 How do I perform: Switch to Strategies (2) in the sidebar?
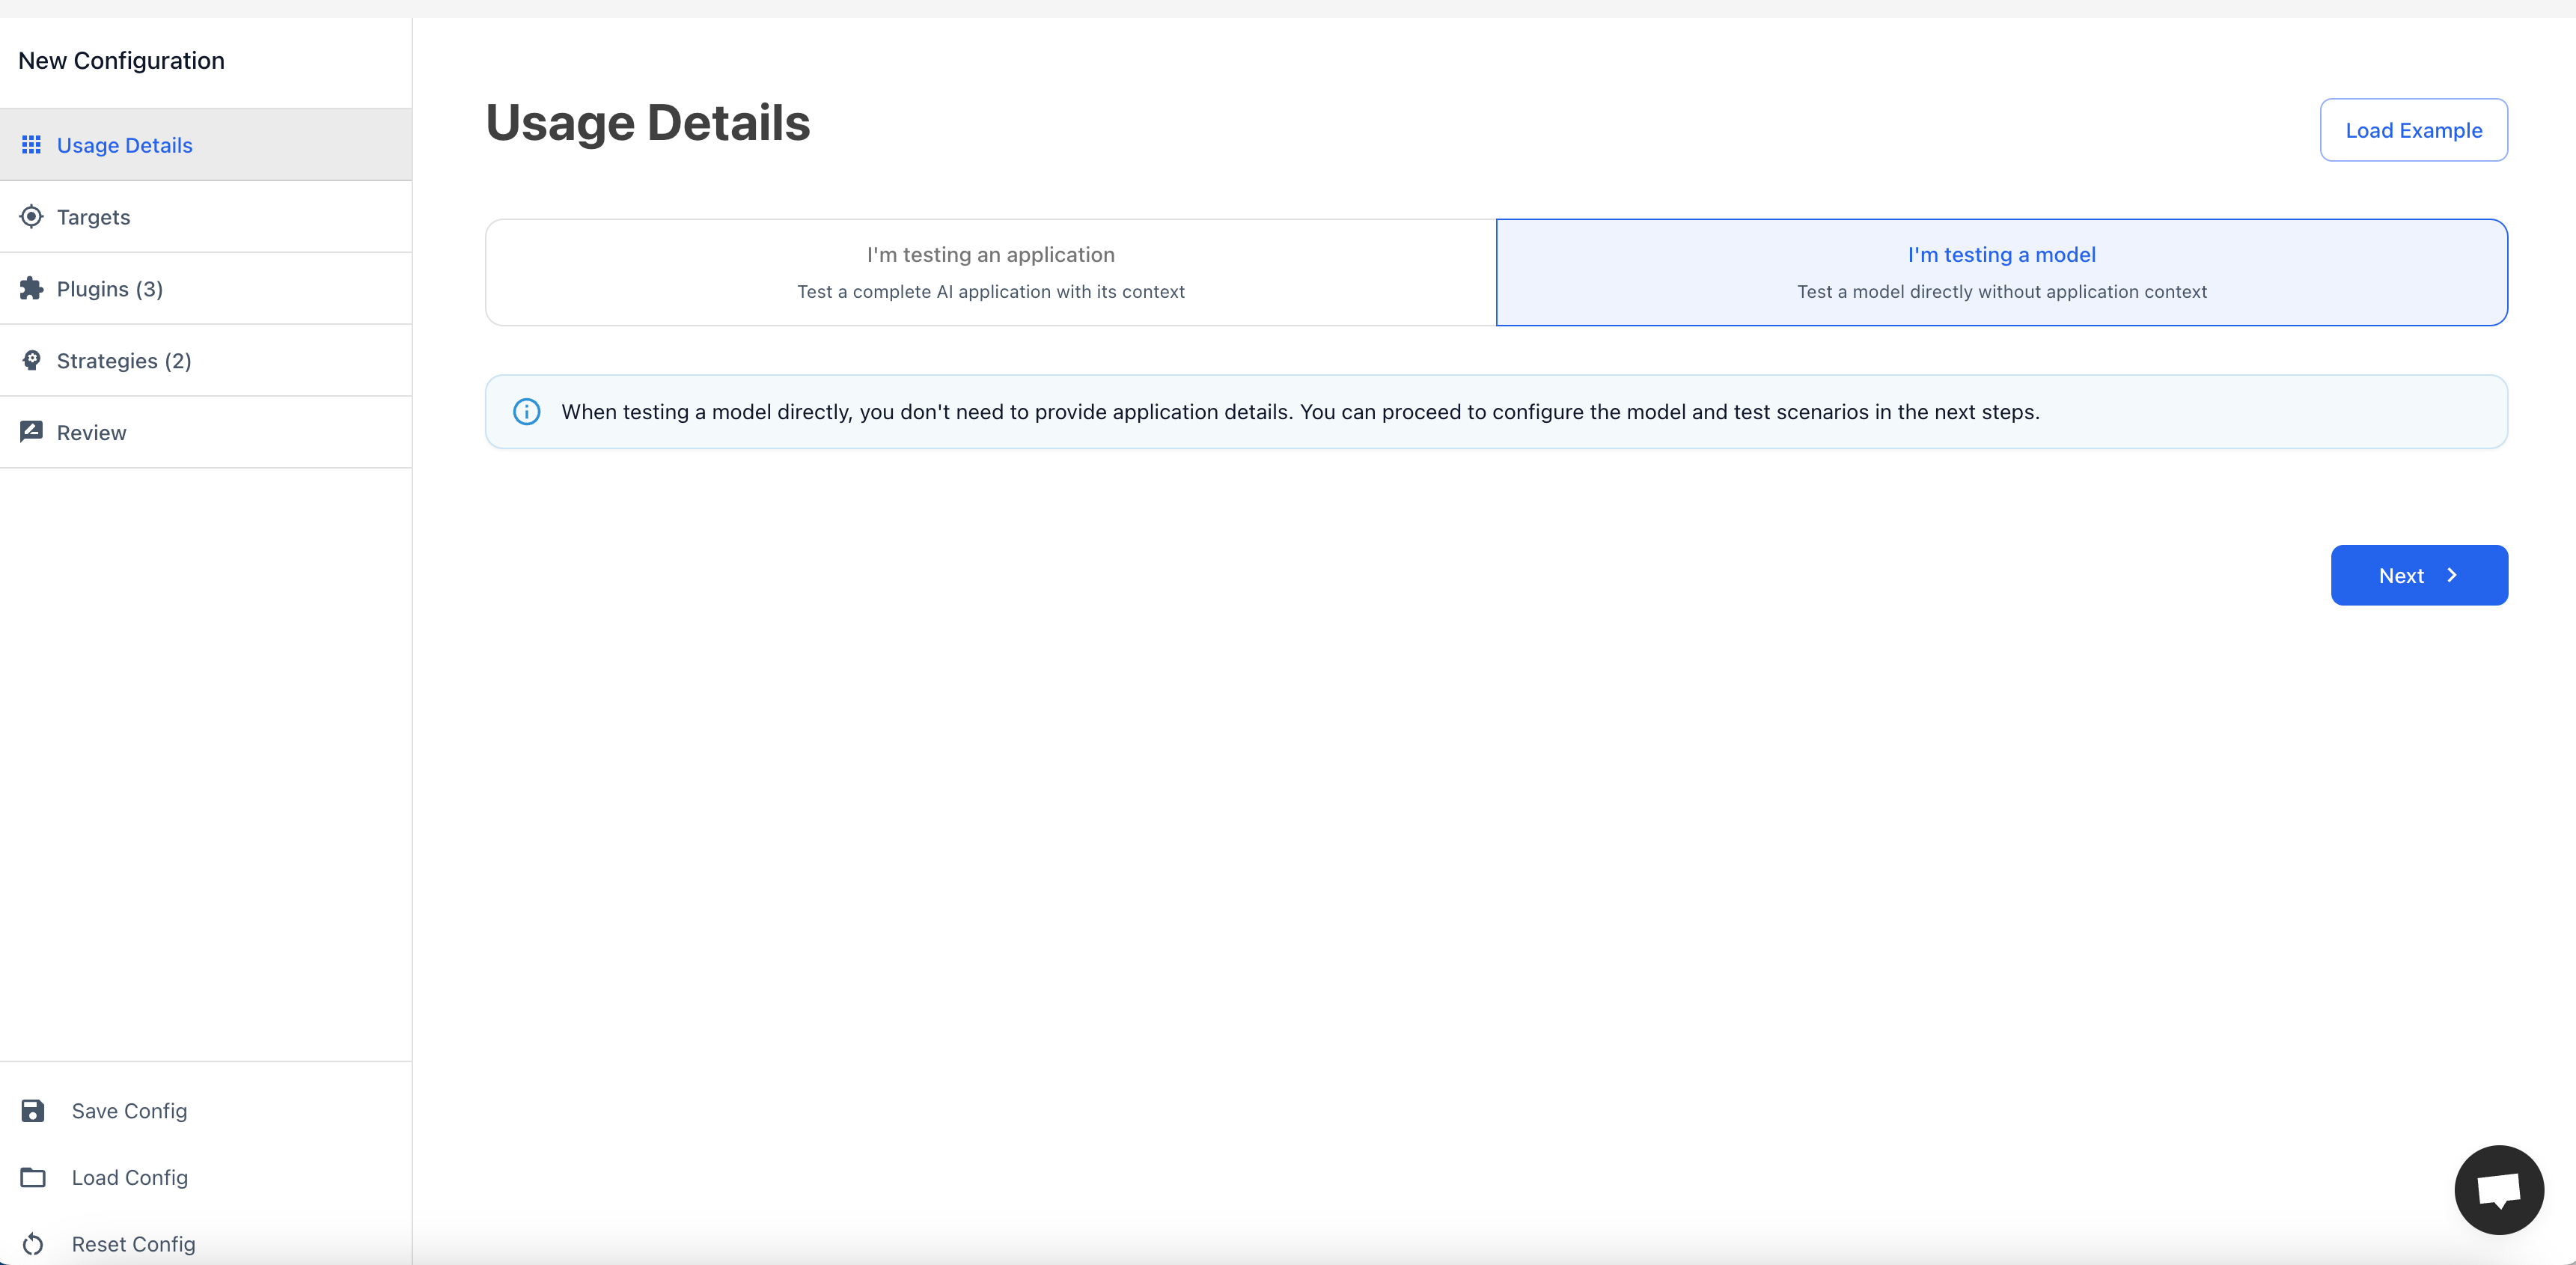124,361
